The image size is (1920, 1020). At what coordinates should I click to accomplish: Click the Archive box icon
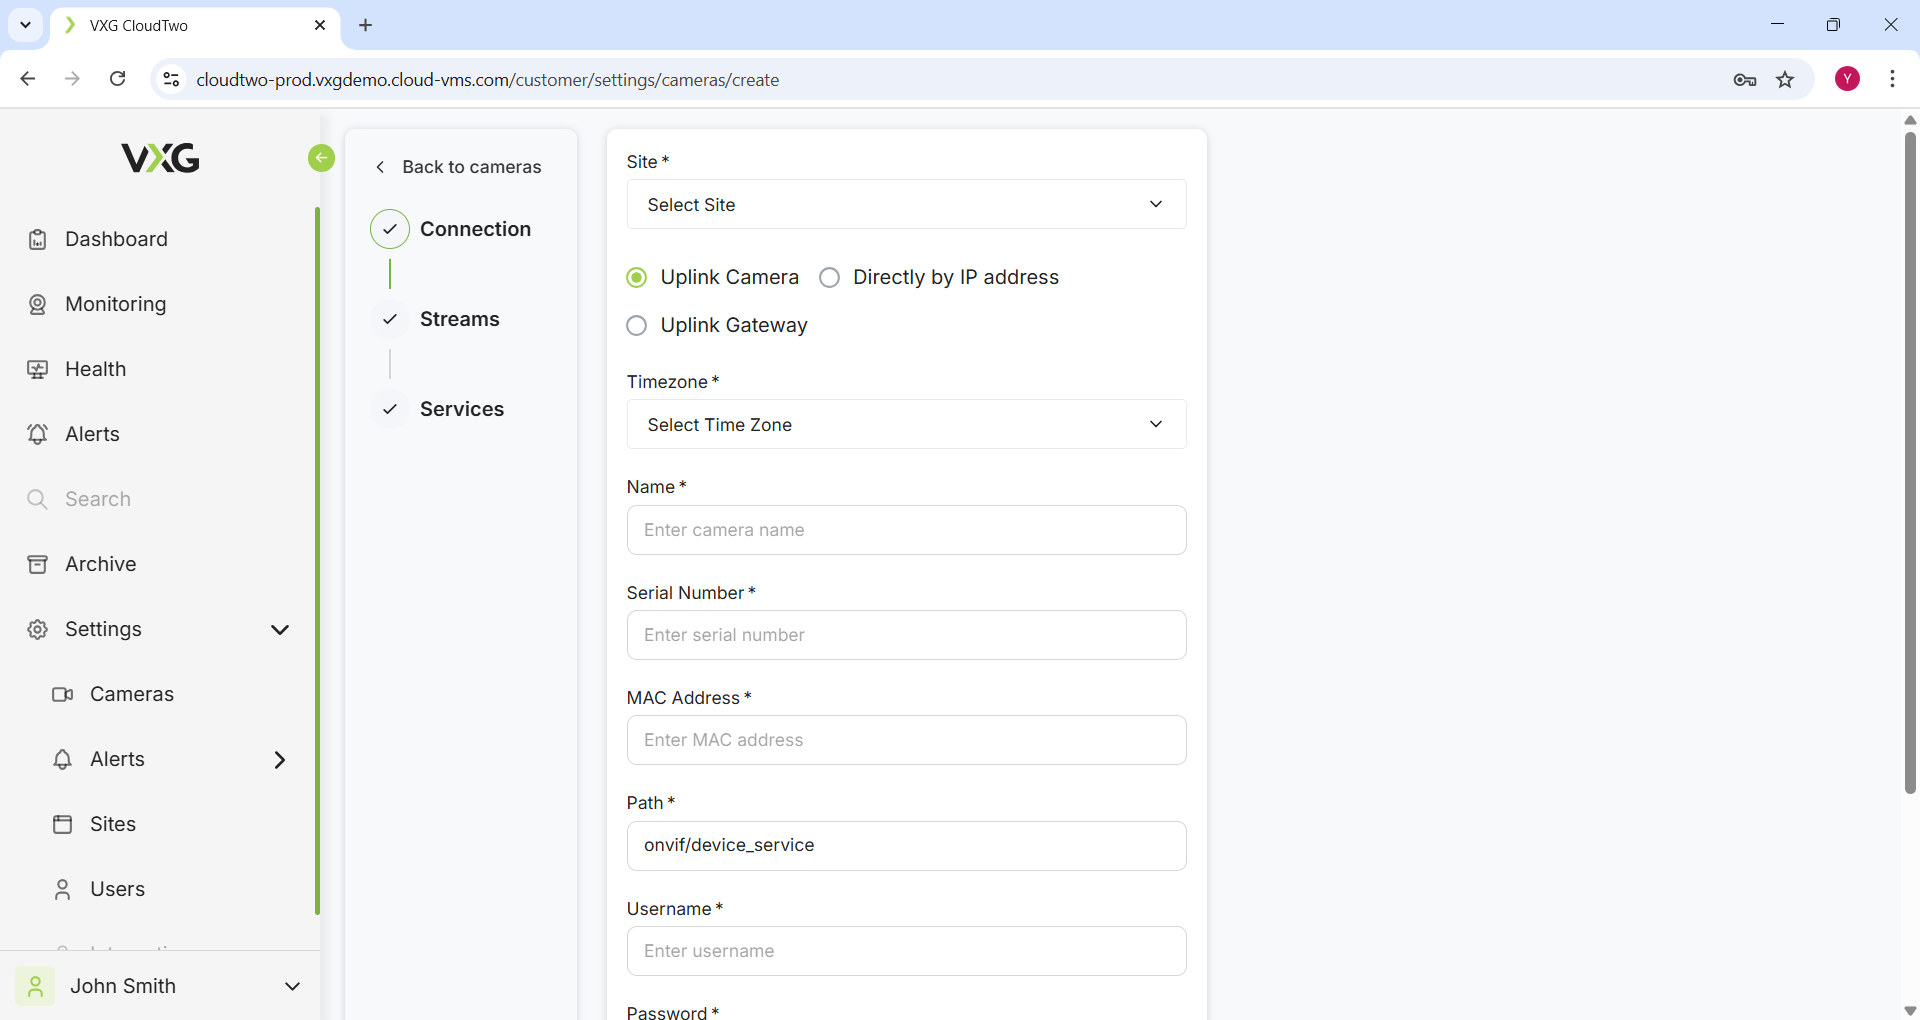coord(37,565)
